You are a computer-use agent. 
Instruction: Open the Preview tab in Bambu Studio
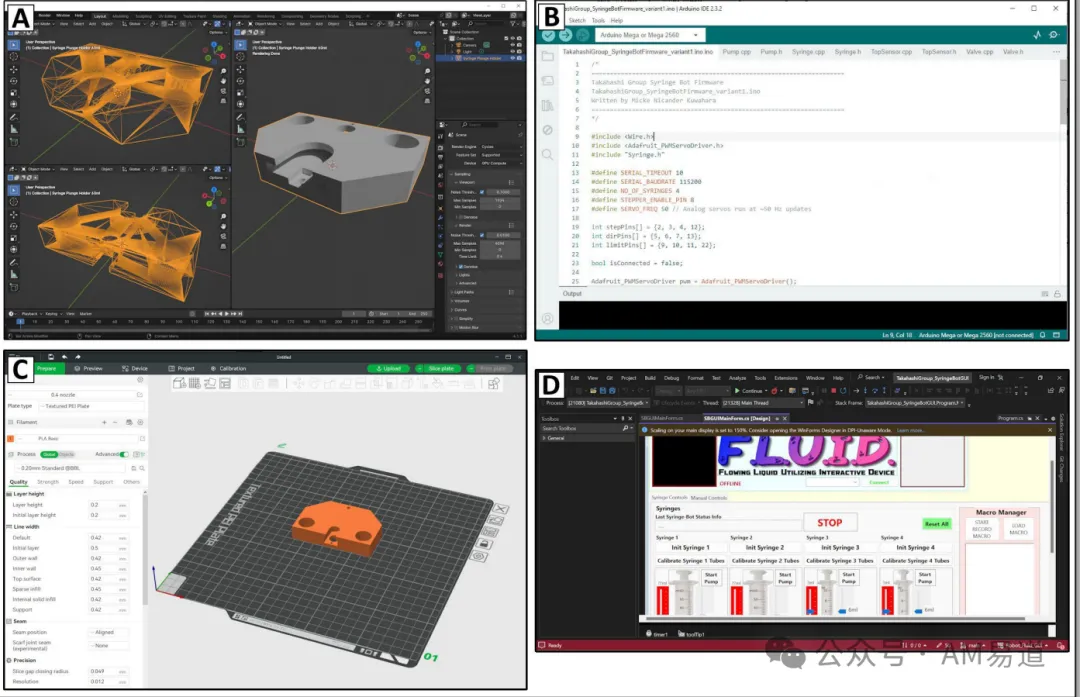pos(88,368)
